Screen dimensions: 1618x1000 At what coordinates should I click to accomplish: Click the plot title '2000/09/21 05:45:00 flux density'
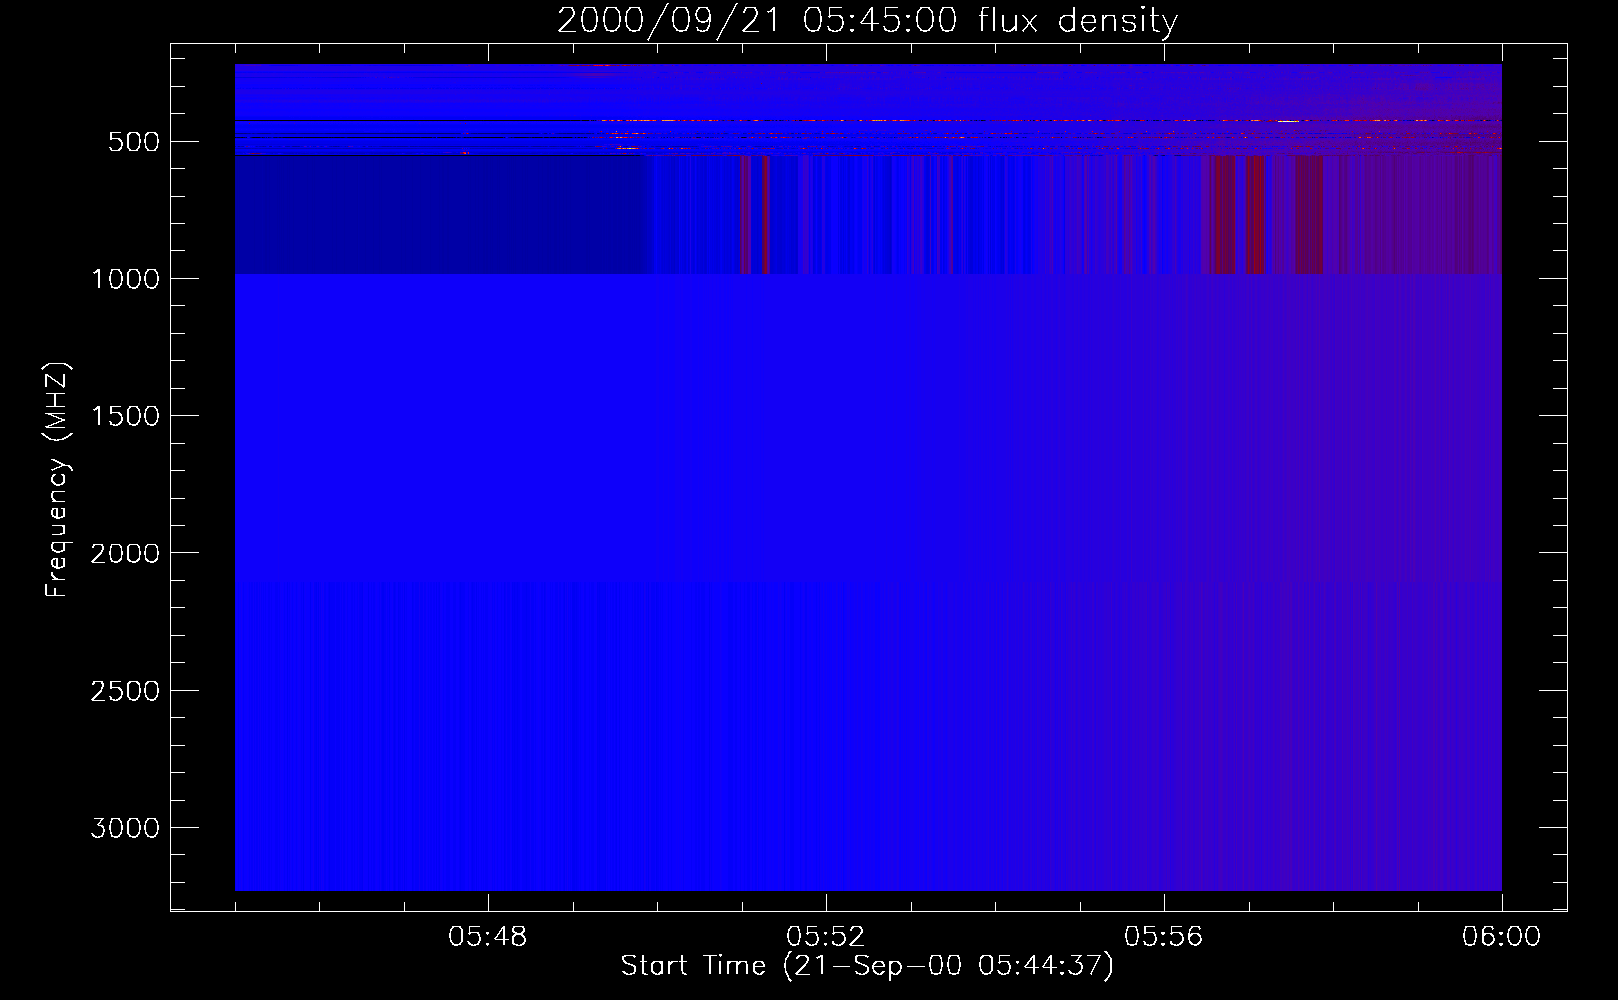point(867,20)
